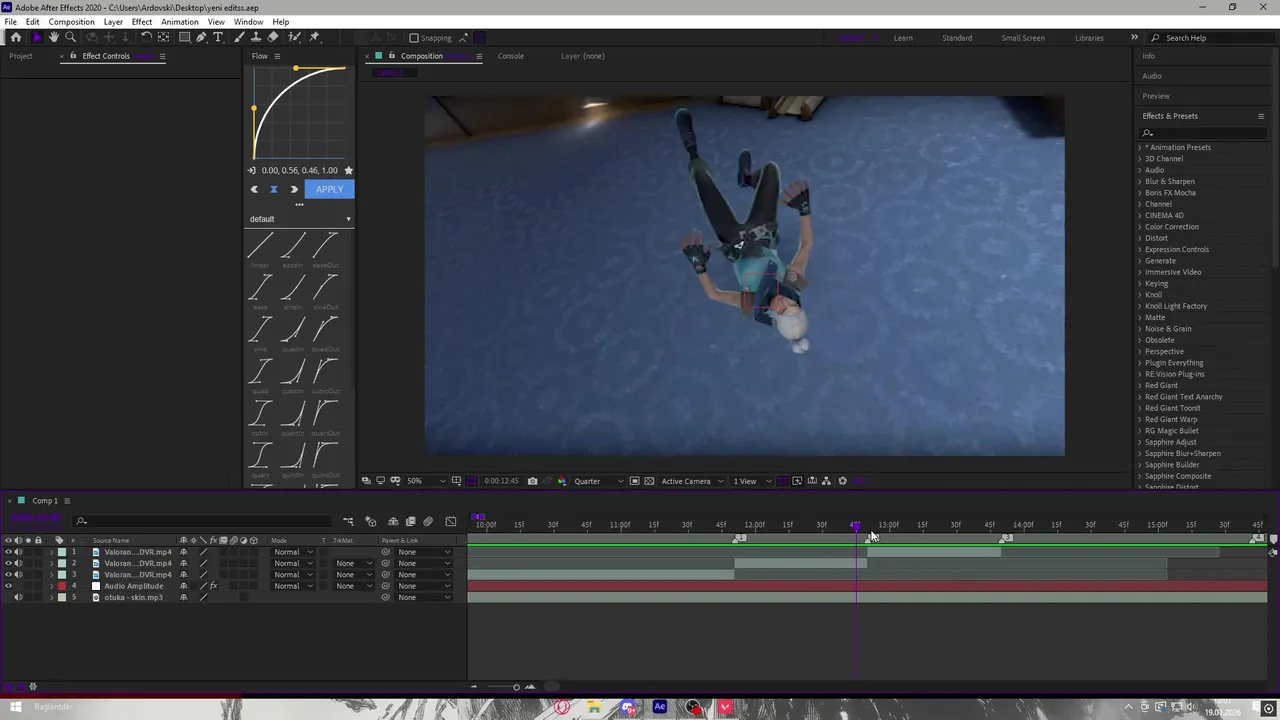
Task: Open the Composition menu
Action: pyautogui.click(x=72, y=22)
